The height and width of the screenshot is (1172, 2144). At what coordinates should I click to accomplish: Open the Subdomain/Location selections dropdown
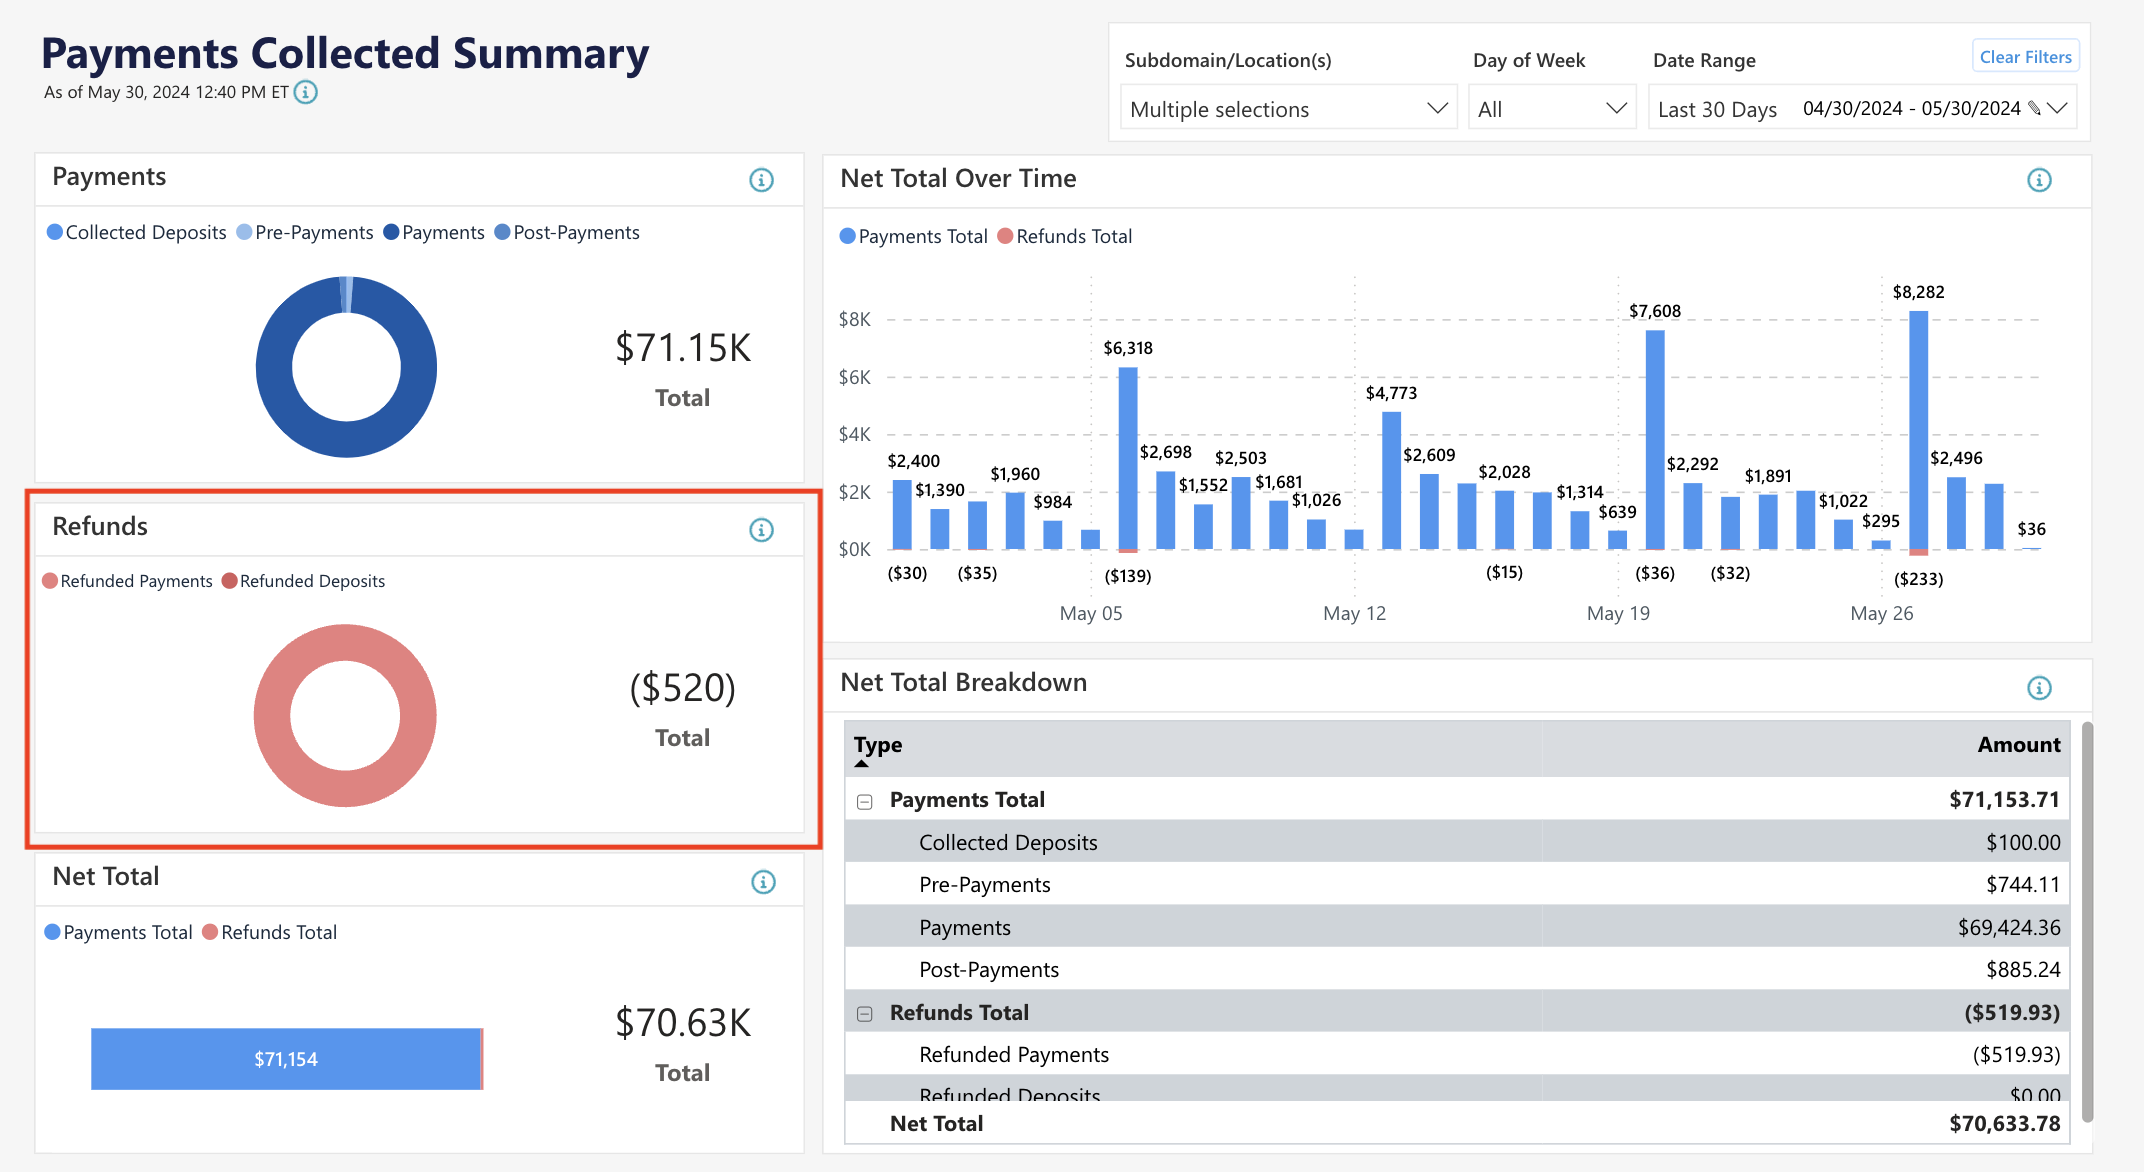point(1288,107)
